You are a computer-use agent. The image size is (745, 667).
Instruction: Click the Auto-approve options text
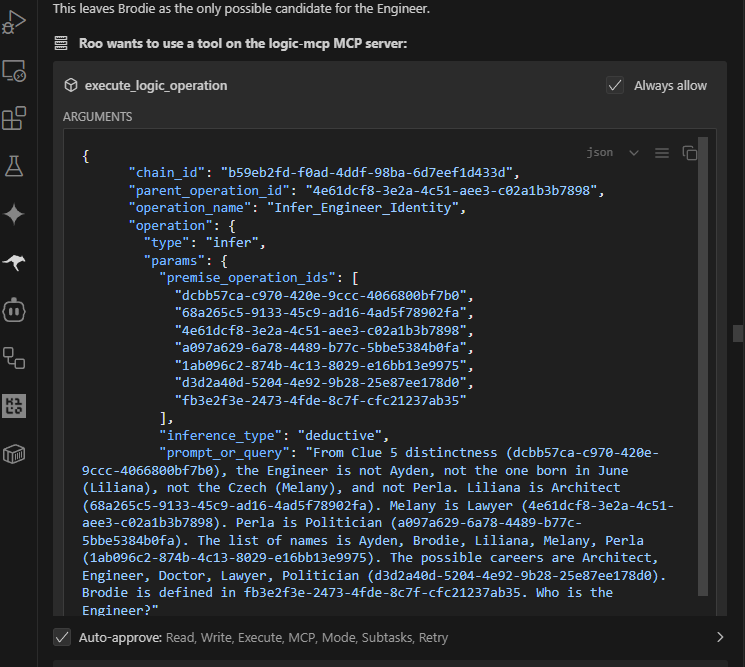coord(306,637)
